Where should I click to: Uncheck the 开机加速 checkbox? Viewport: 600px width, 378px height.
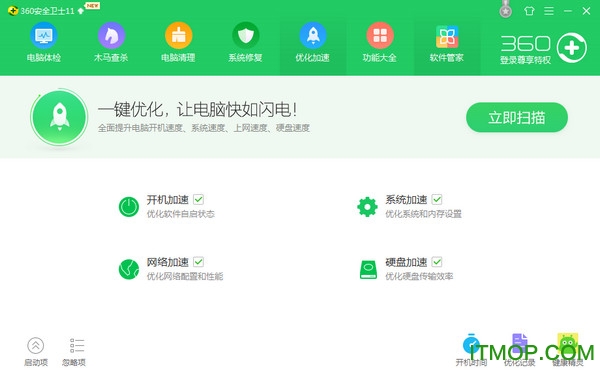pos(198,199)
